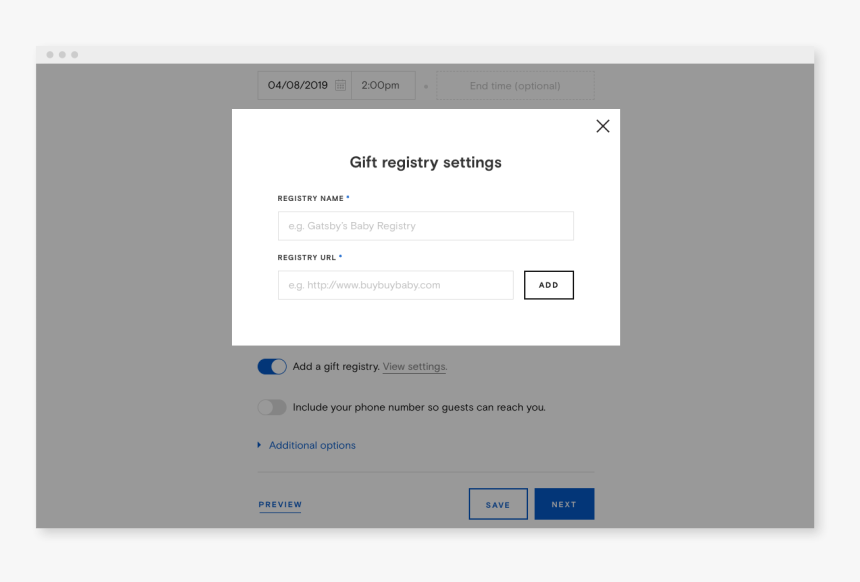860x582 pixels.
Task: Click ADD next to the registry URL
Action: (548, 285)
